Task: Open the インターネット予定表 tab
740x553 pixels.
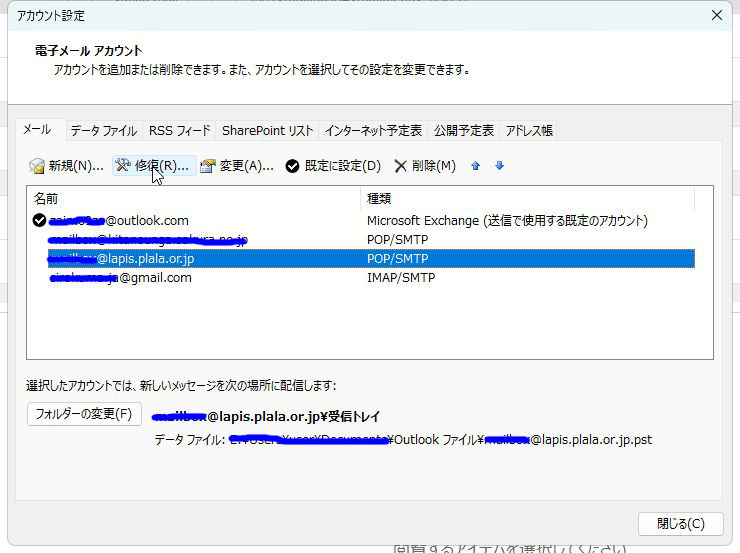Action: pyautogui.click(x=374, y=131)
